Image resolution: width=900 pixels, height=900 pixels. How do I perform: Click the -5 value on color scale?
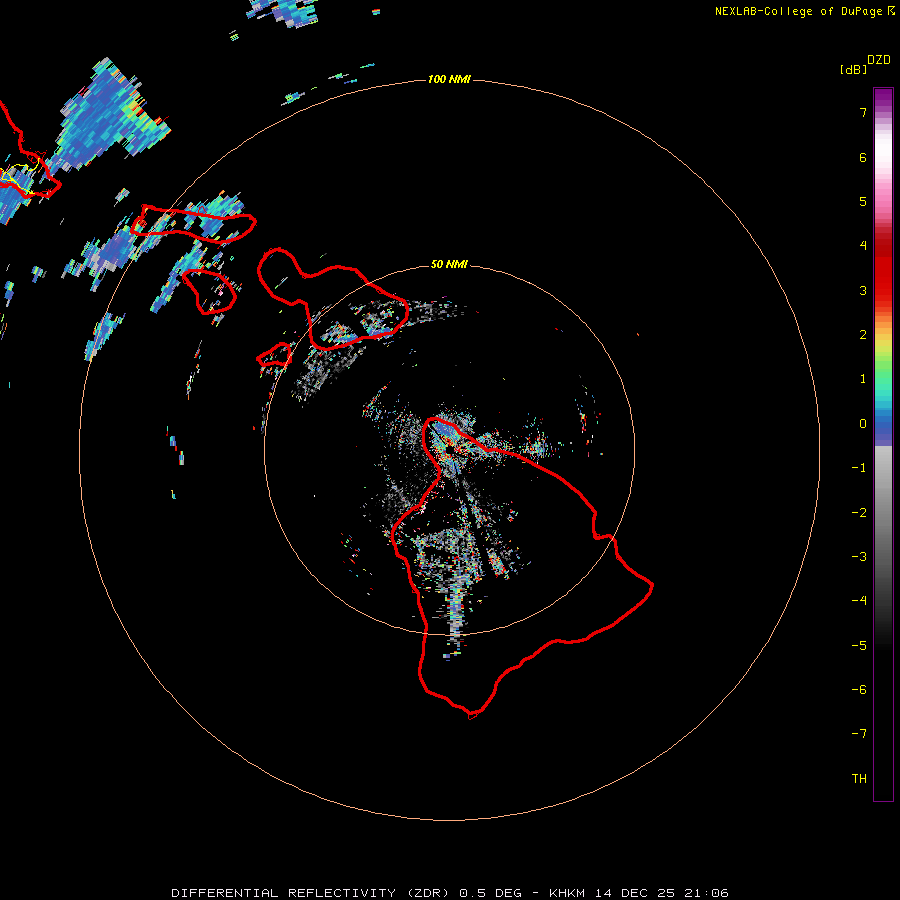pos(859,646)
